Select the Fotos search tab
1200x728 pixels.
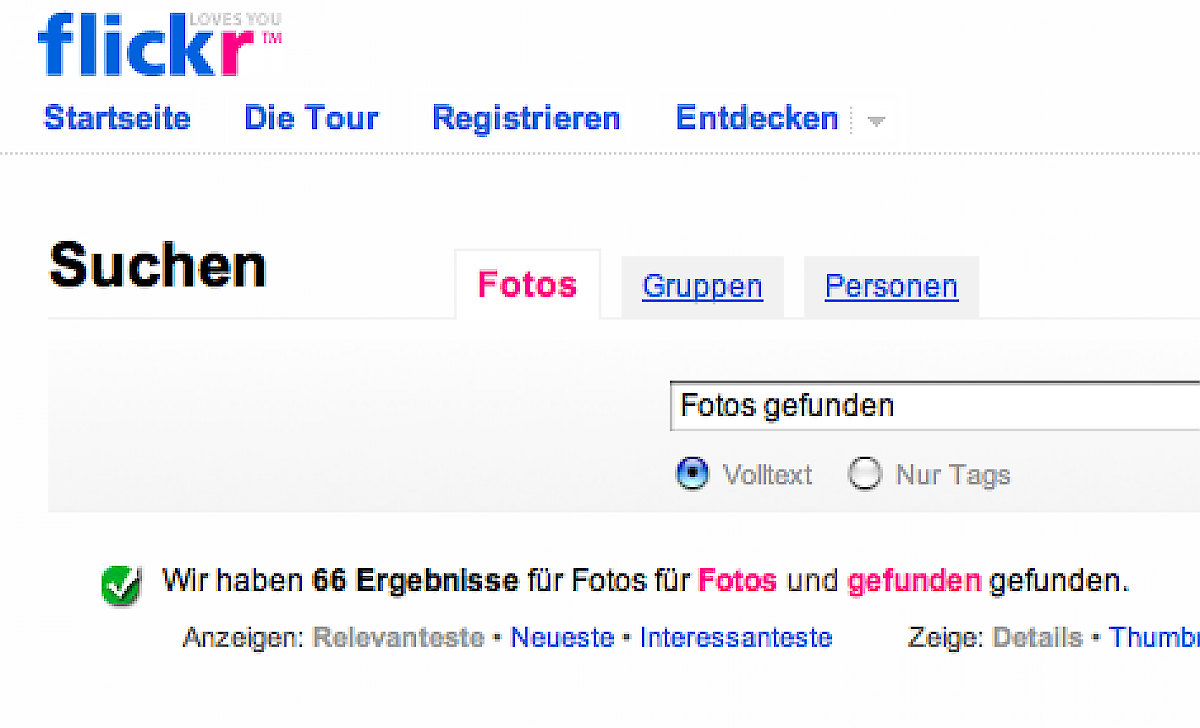coord(527,285)
